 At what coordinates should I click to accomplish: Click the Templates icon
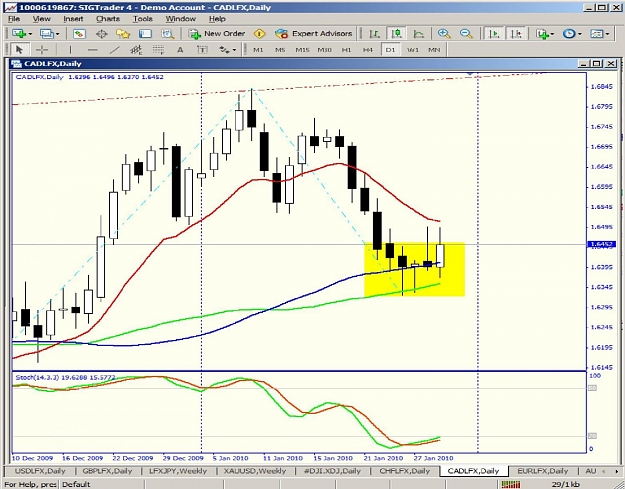pos(597,34)
